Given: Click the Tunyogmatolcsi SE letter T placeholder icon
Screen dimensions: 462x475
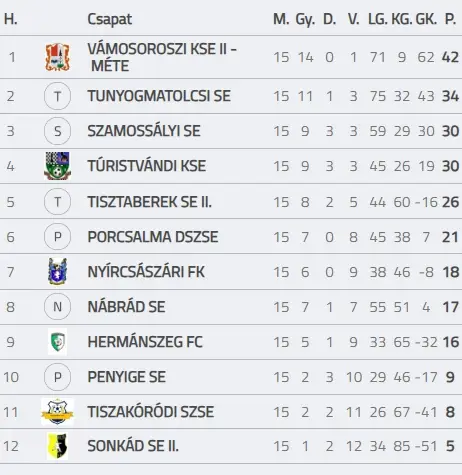Looking at the screenshot, I should pyautogui.click(x=57, y=96).
